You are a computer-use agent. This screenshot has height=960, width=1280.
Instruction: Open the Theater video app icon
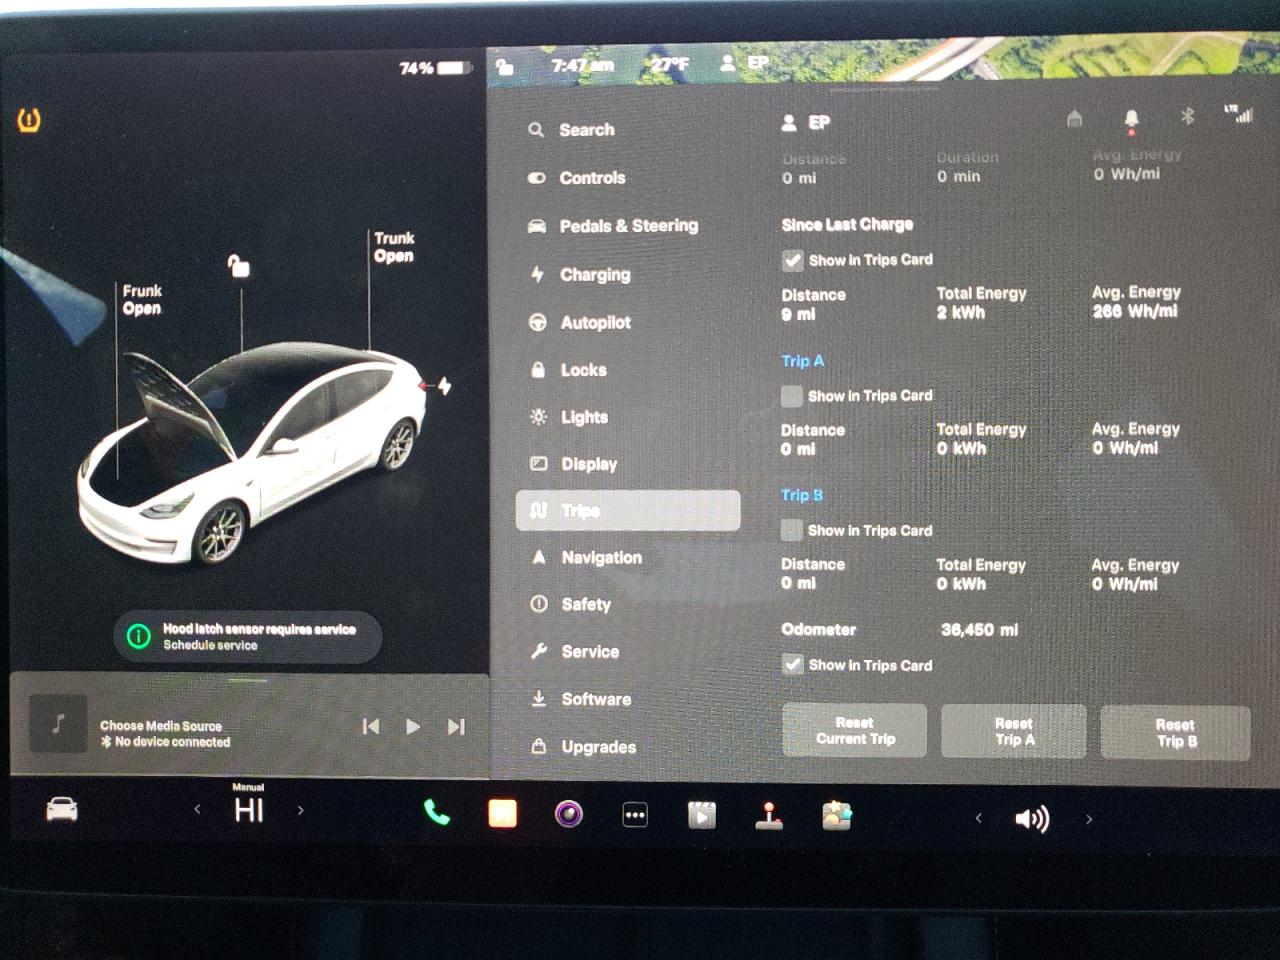click(702, 816)
